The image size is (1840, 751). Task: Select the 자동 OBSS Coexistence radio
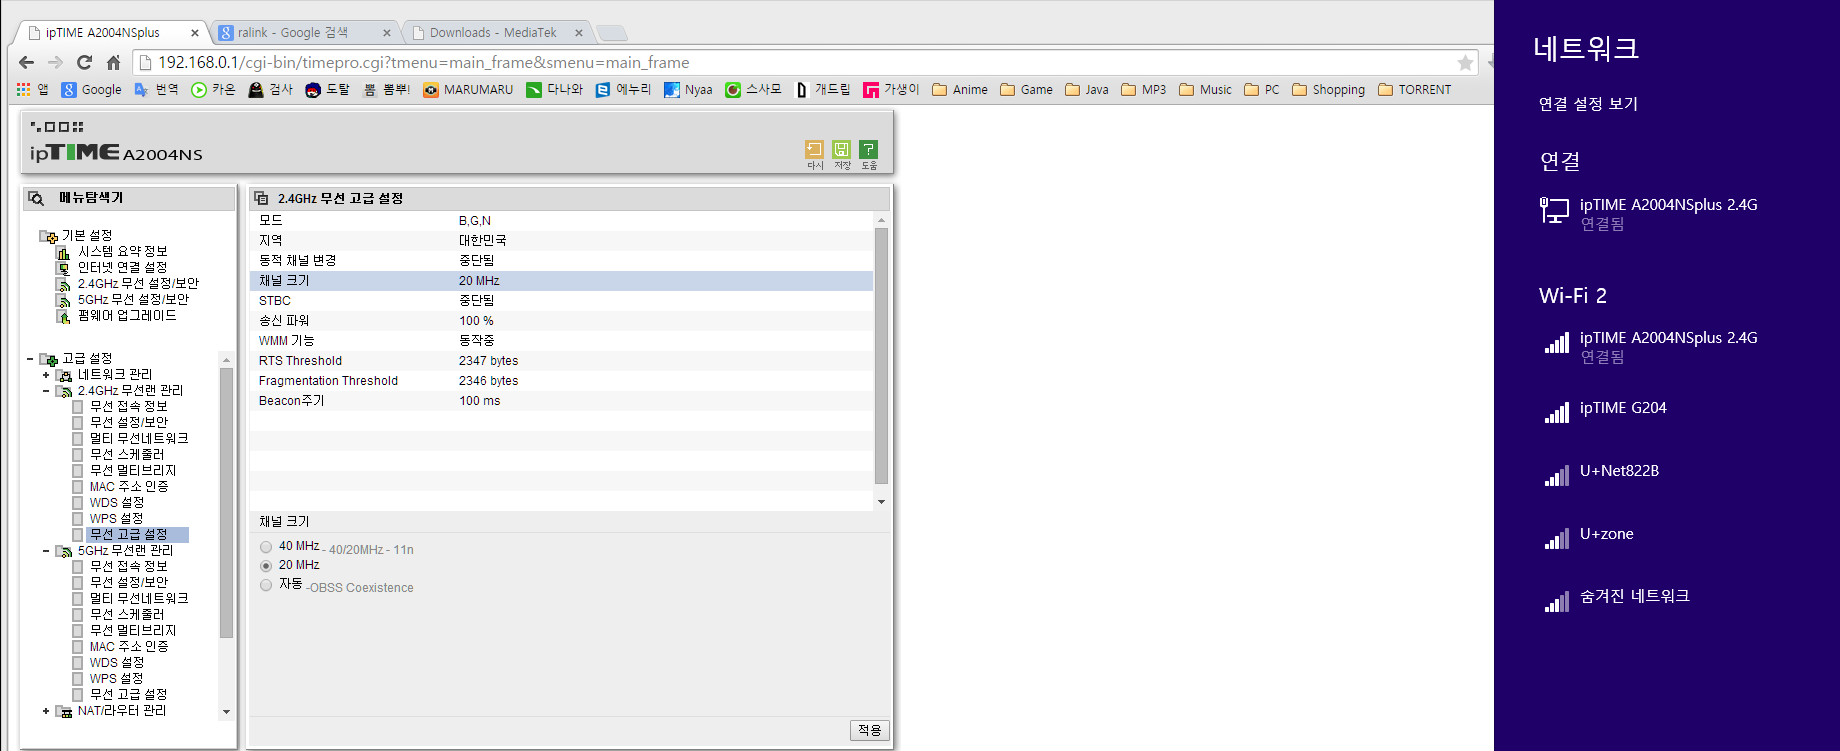(266, 585)
